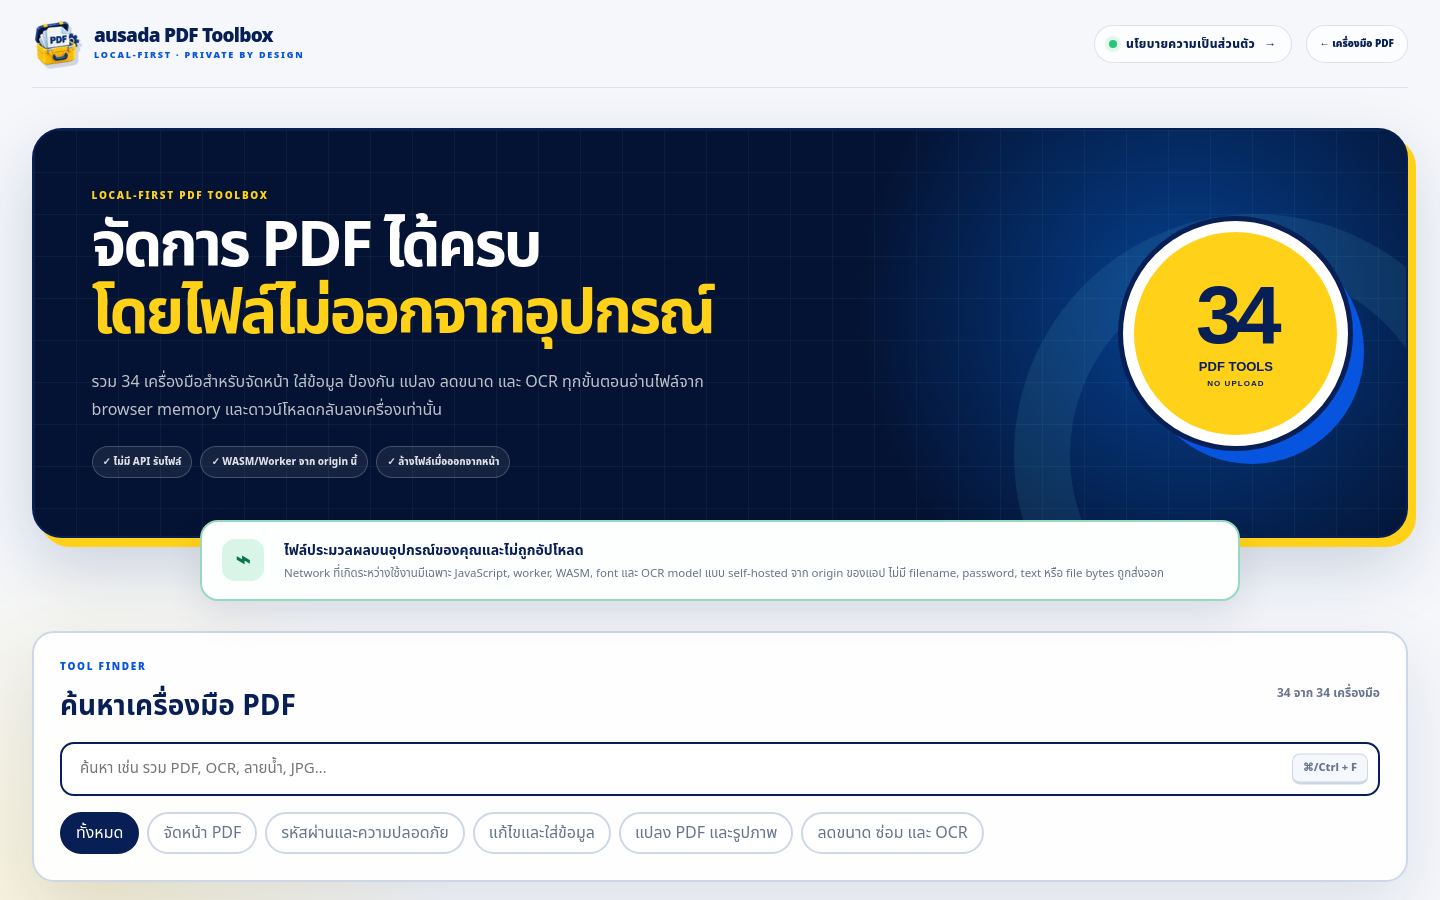Click the ล้างไฟล์เมื่อออกจากหน้า badge
Image resolution: width=1440 pixels, height=900 pixels.
click(443, 462)
